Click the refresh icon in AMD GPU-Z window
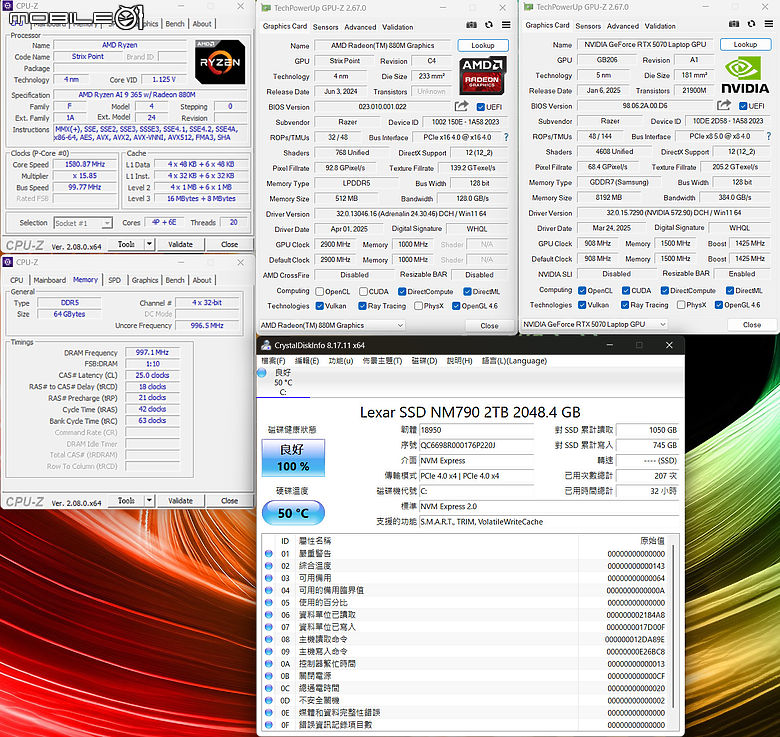This screenshot has width=780, height=737. [489, 25]
